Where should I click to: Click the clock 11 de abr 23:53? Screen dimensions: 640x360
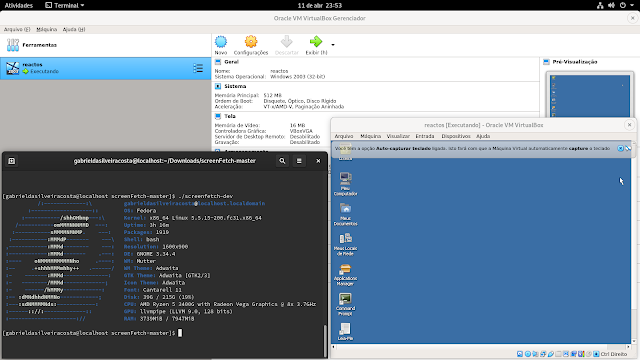(x=320, y=5)
